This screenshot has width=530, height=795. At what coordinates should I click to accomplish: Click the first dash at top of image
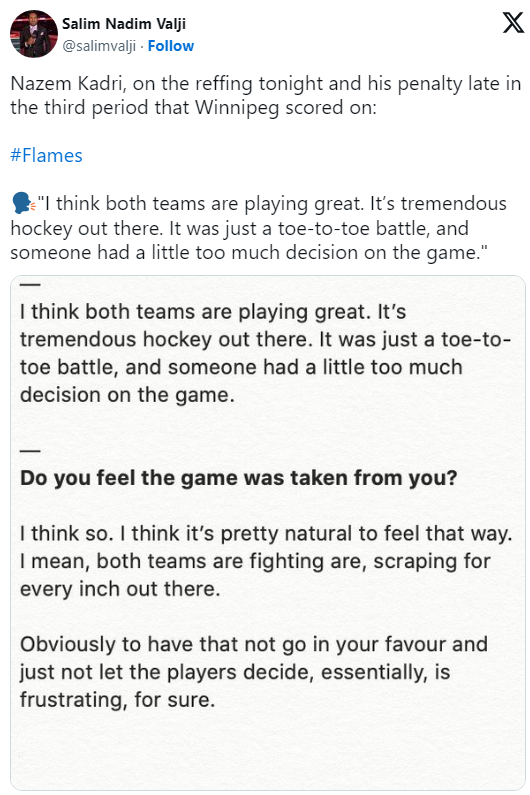pyautogui.click(x=30, y=284)
